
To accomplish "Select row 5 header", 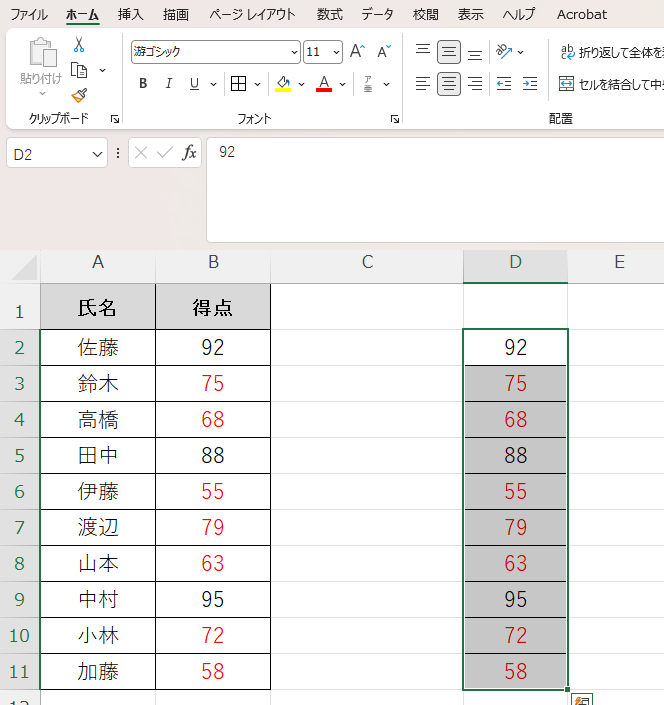I will tap(19, 455).
